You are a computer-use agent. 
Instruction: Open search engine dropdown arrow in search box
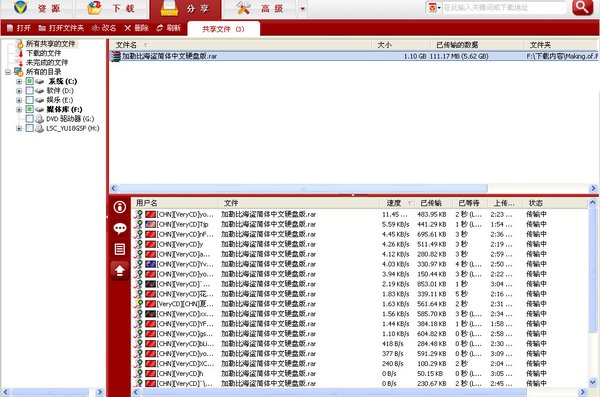tap(439, 8)
